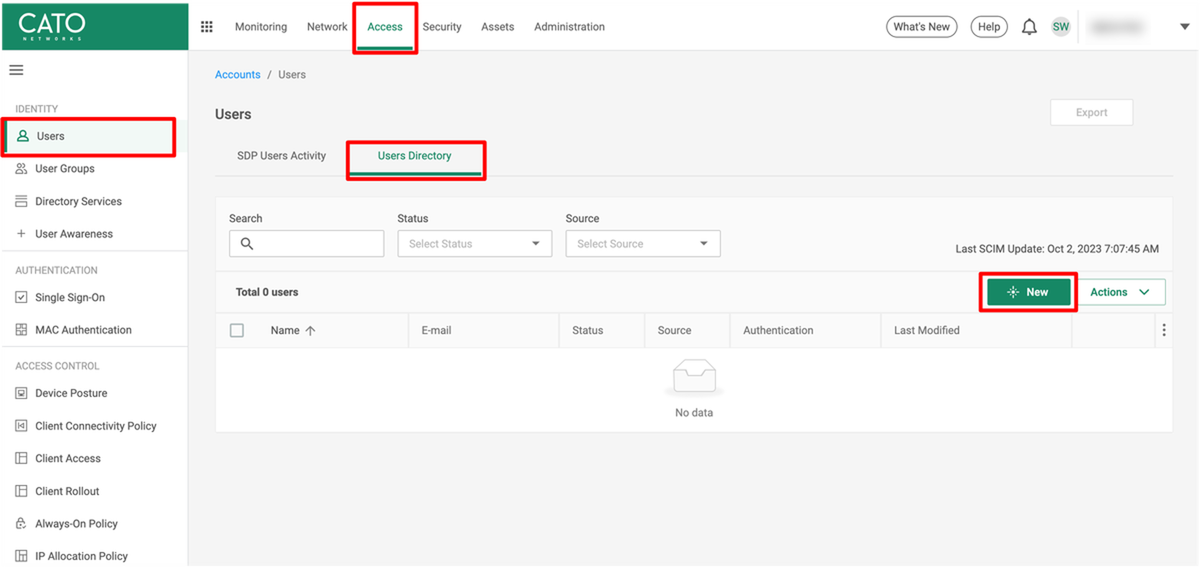This screenshot has height=567, width=1200.
Task: Click the Device Posture icon
Action: click(x=21, y=393)
